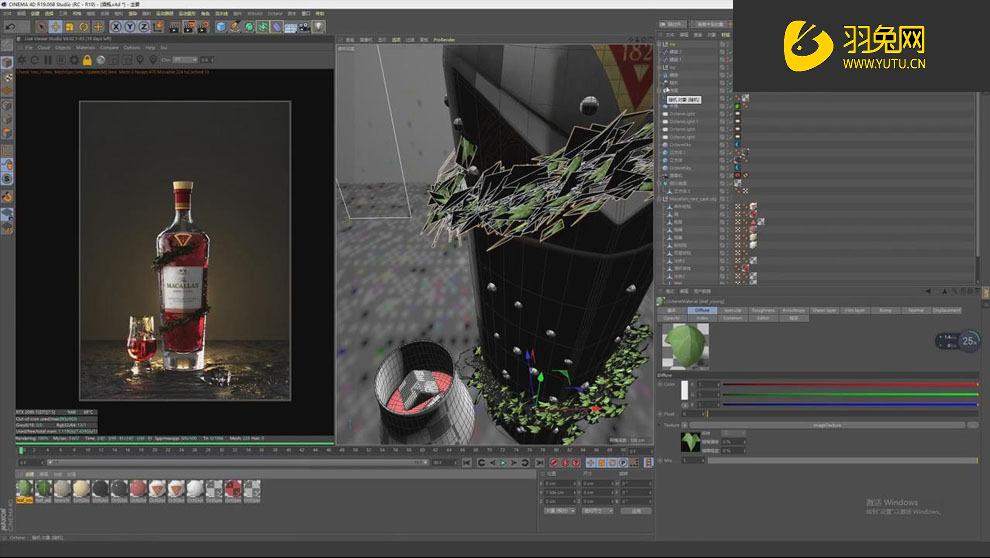Click the camera object icon

(x=304, y=27)
